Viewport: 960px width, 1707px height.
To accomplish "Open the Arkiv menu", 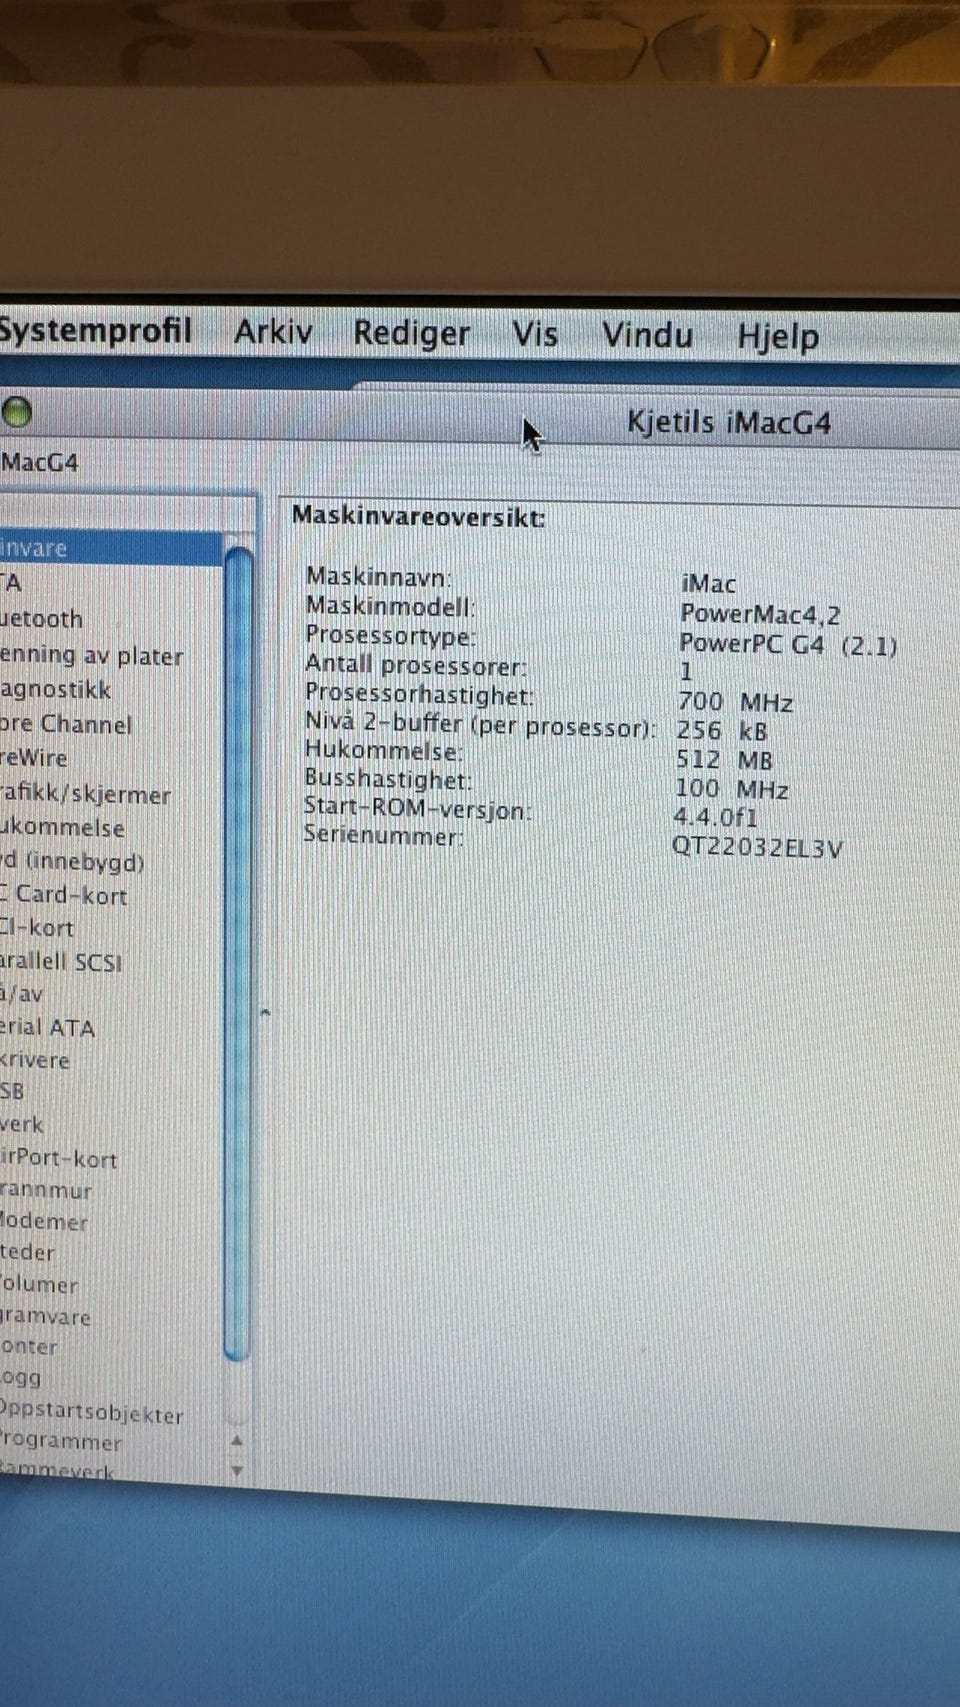I will coord(273,332).
